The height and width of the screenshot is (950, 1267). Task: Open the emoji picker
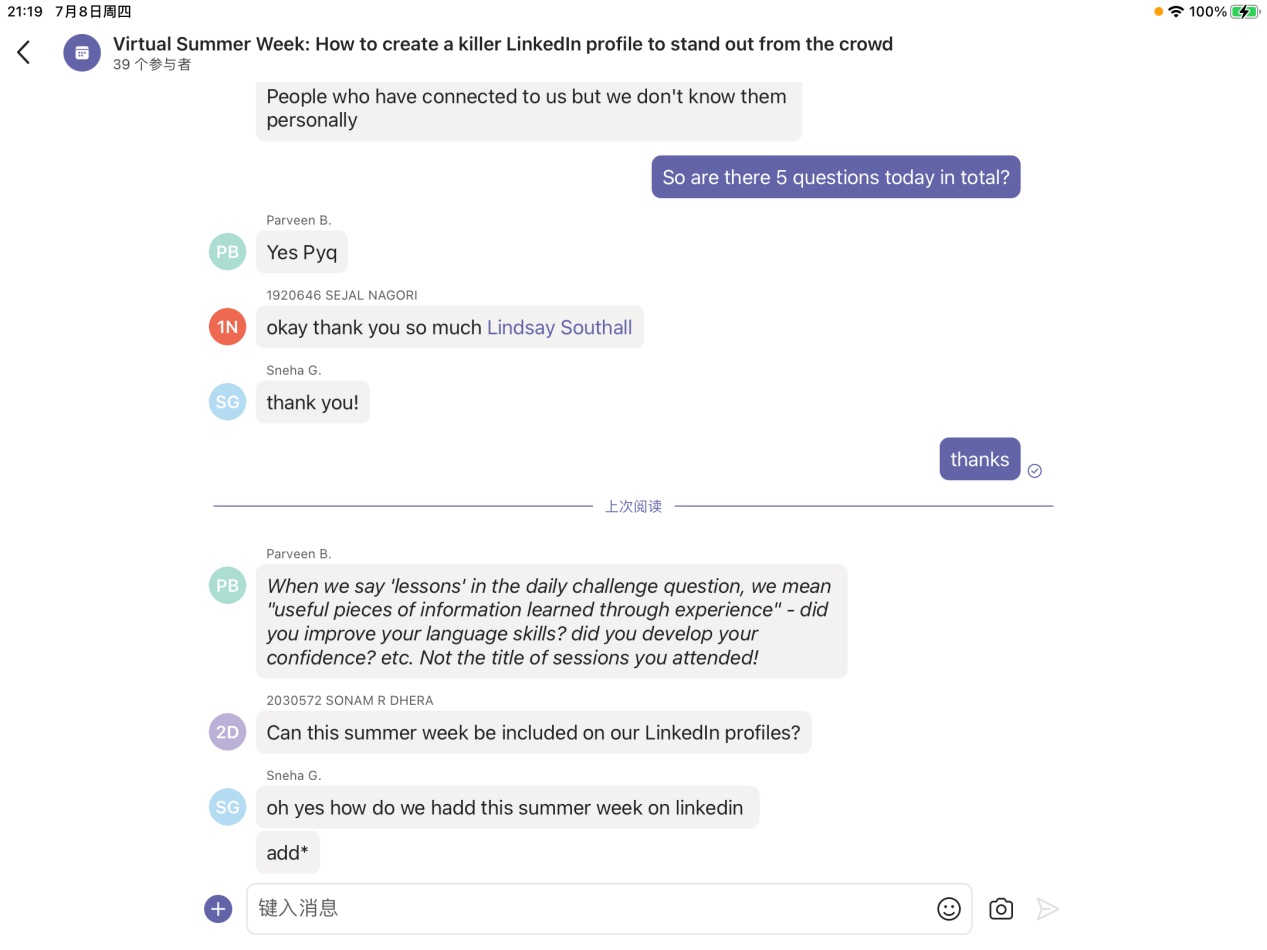pyautogui.click(x=948, y=909)
